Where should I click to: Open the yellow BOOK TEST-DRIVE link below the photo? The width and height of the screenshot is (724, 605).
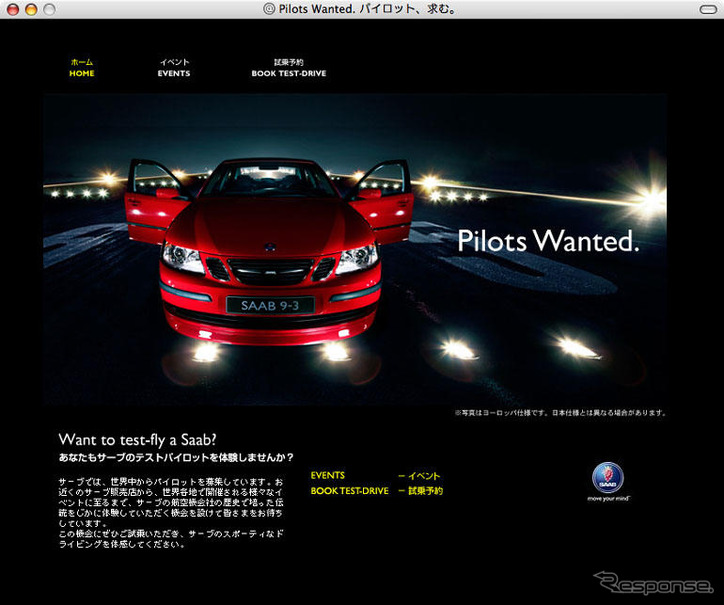pos(349,491)
